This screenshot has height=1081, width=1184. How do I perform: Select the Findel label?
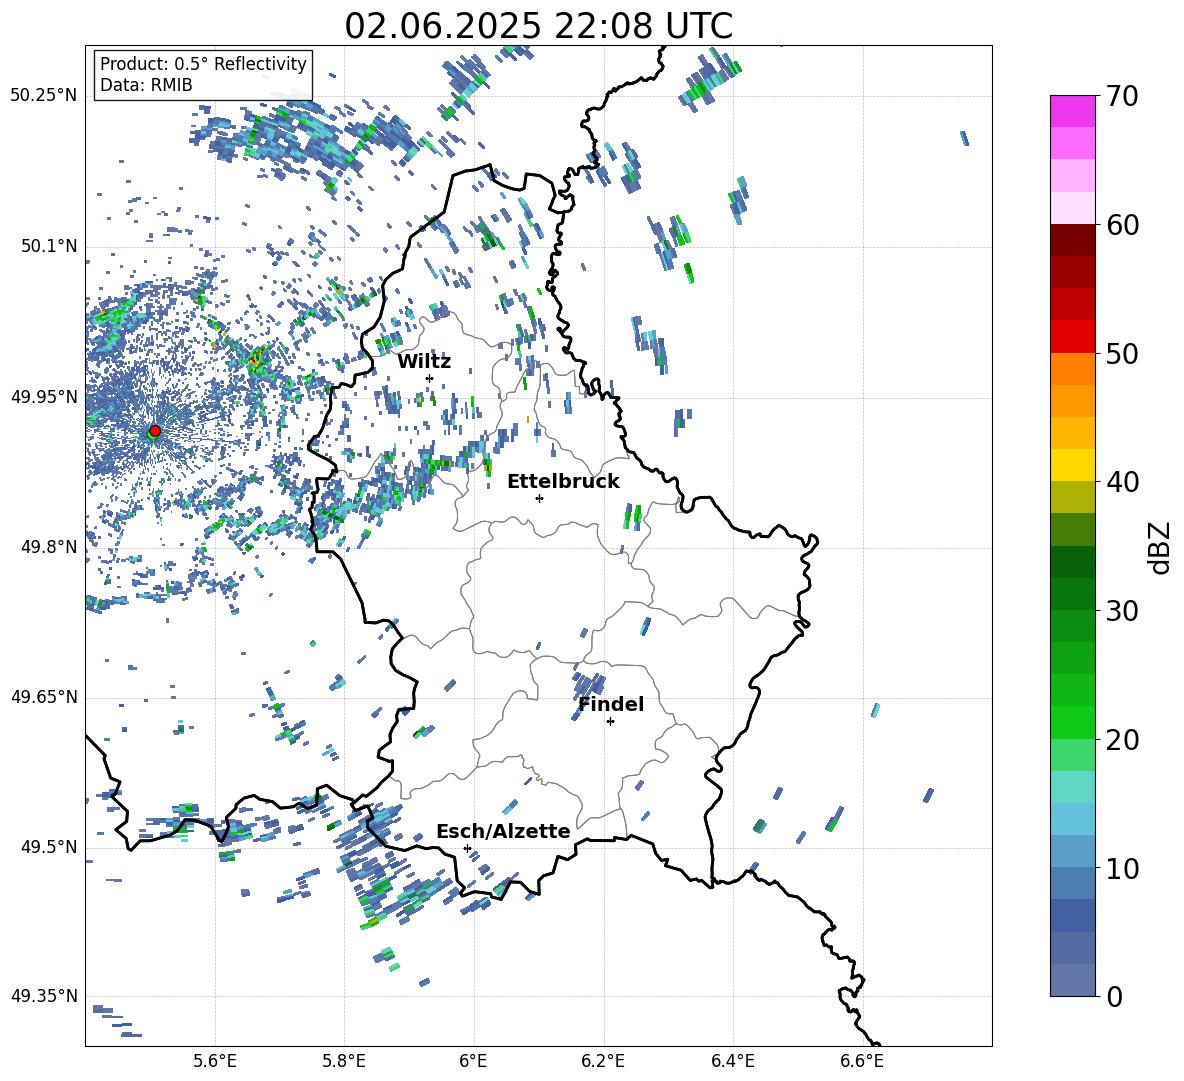[x=611, y=704]
